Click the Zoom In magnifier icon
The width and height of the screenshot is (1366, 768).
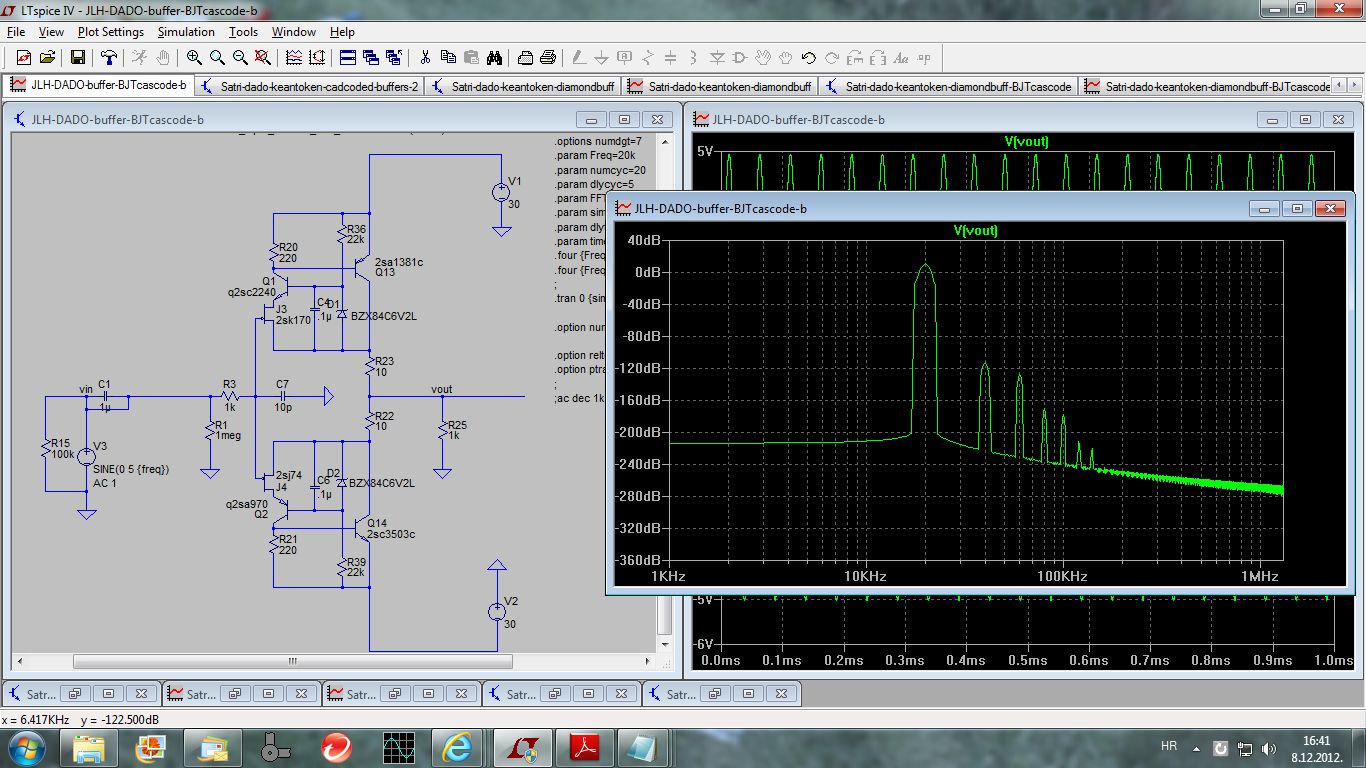(x=194, y=58)
